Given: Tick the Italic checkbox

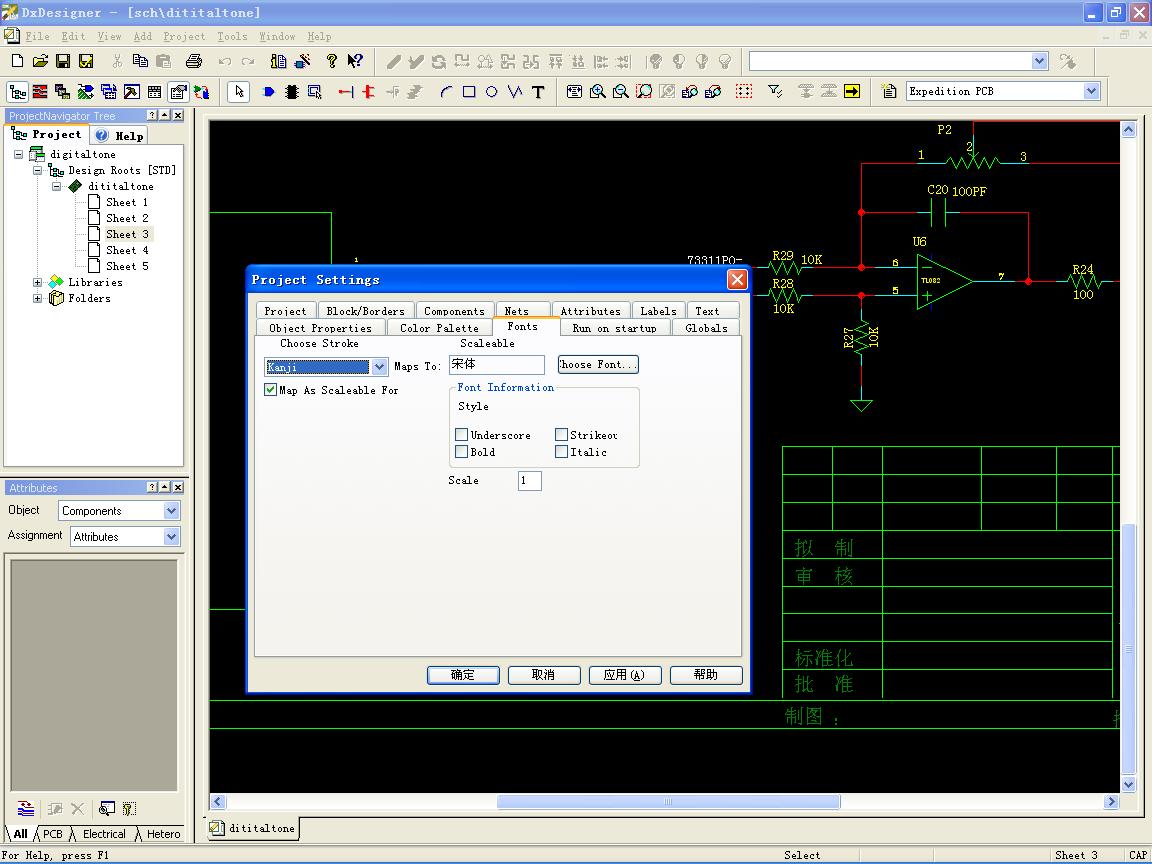Looking at the screenshot, I should point(561,452).
